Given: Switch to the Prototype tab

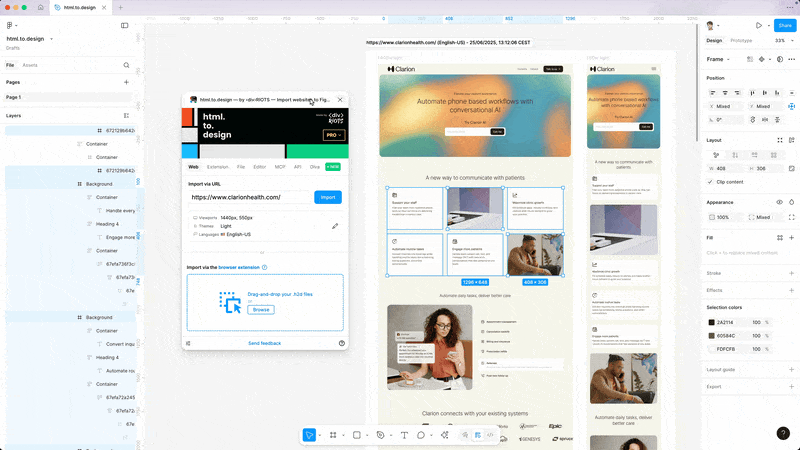Looking at the screenshot, I should (741, 40).
